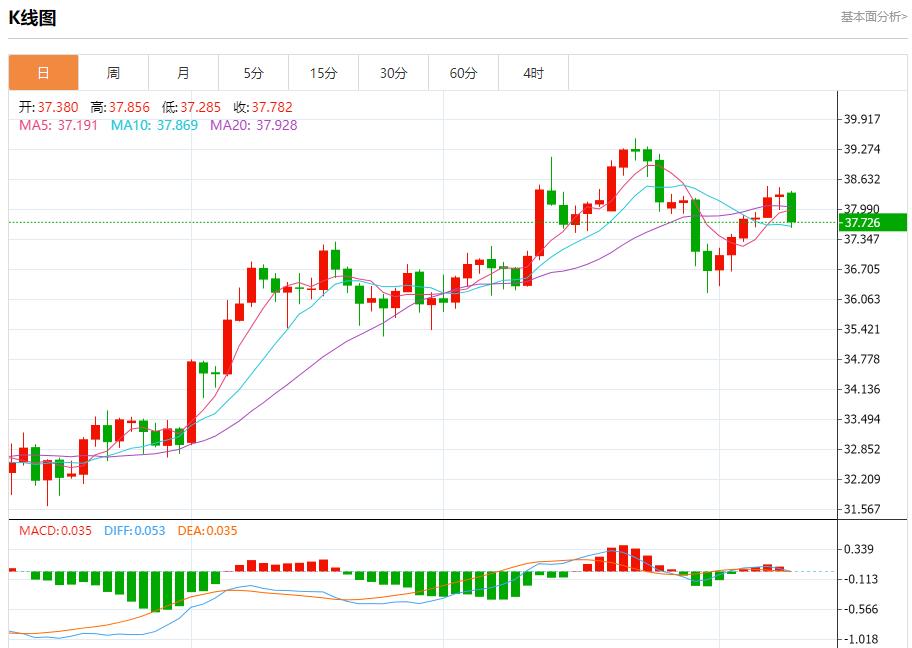Select the 5分 timeframe
The height and width of the screenshot is (648, 912).
point(252,72)
